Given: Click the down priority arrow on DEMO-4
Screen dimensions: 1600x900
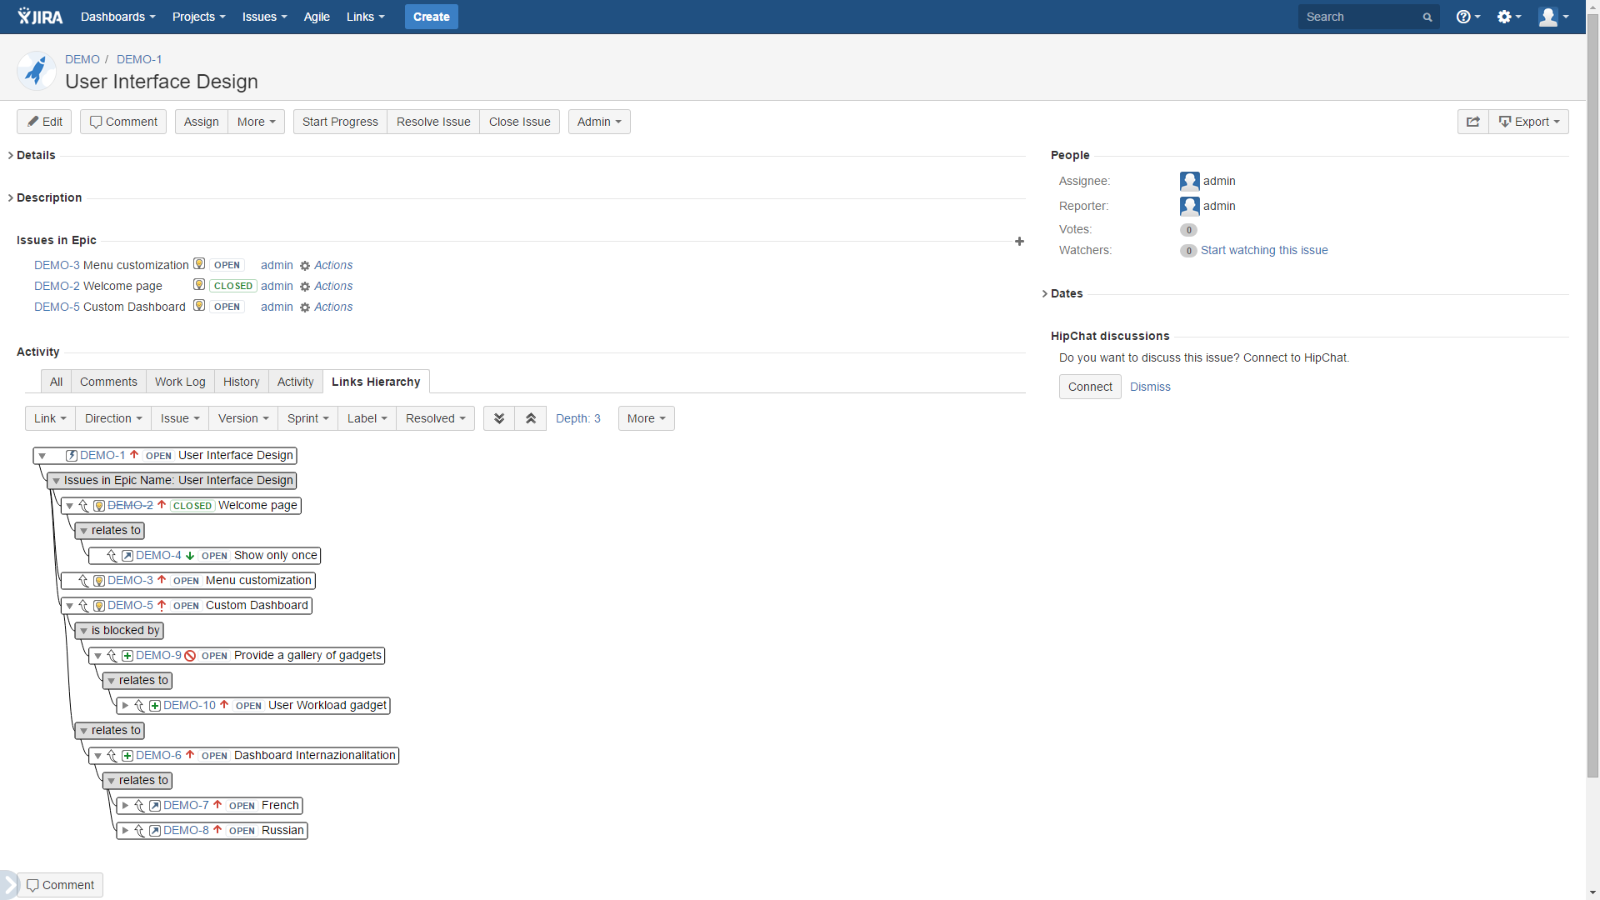Looking at the screenshot, I should (190, 556).
